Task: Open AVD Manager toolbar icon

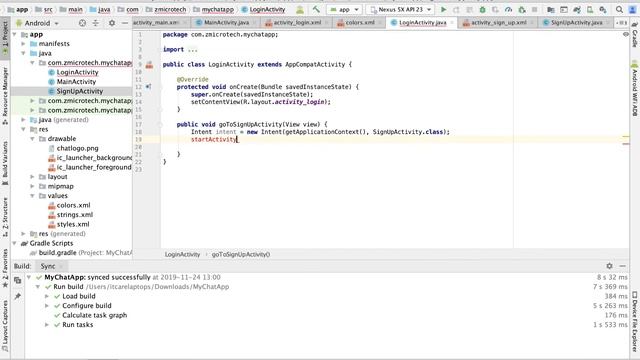Action: pyautogui.click(x=590, y=9)
